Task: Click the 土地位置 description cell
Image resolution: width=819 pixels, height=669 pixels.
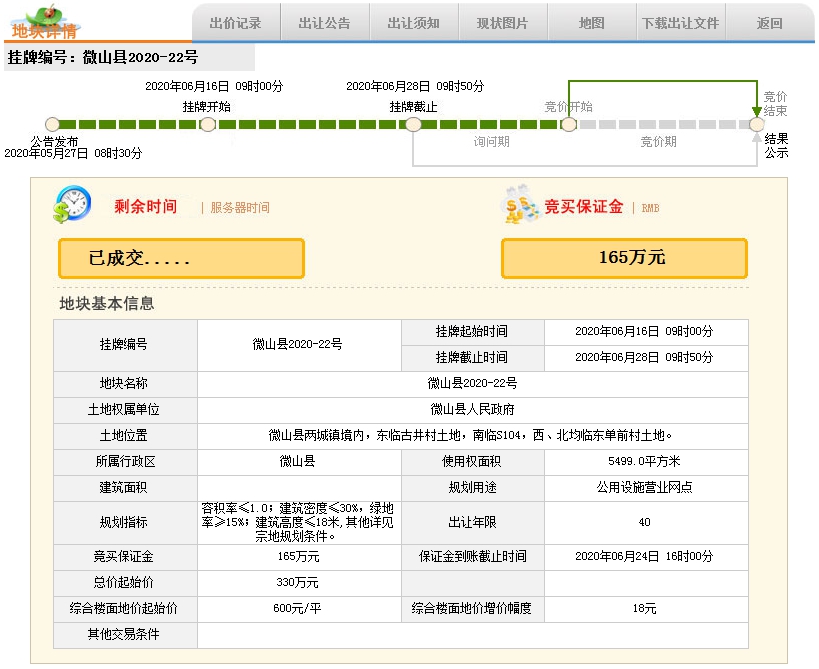Action: (x=473, y=436)
